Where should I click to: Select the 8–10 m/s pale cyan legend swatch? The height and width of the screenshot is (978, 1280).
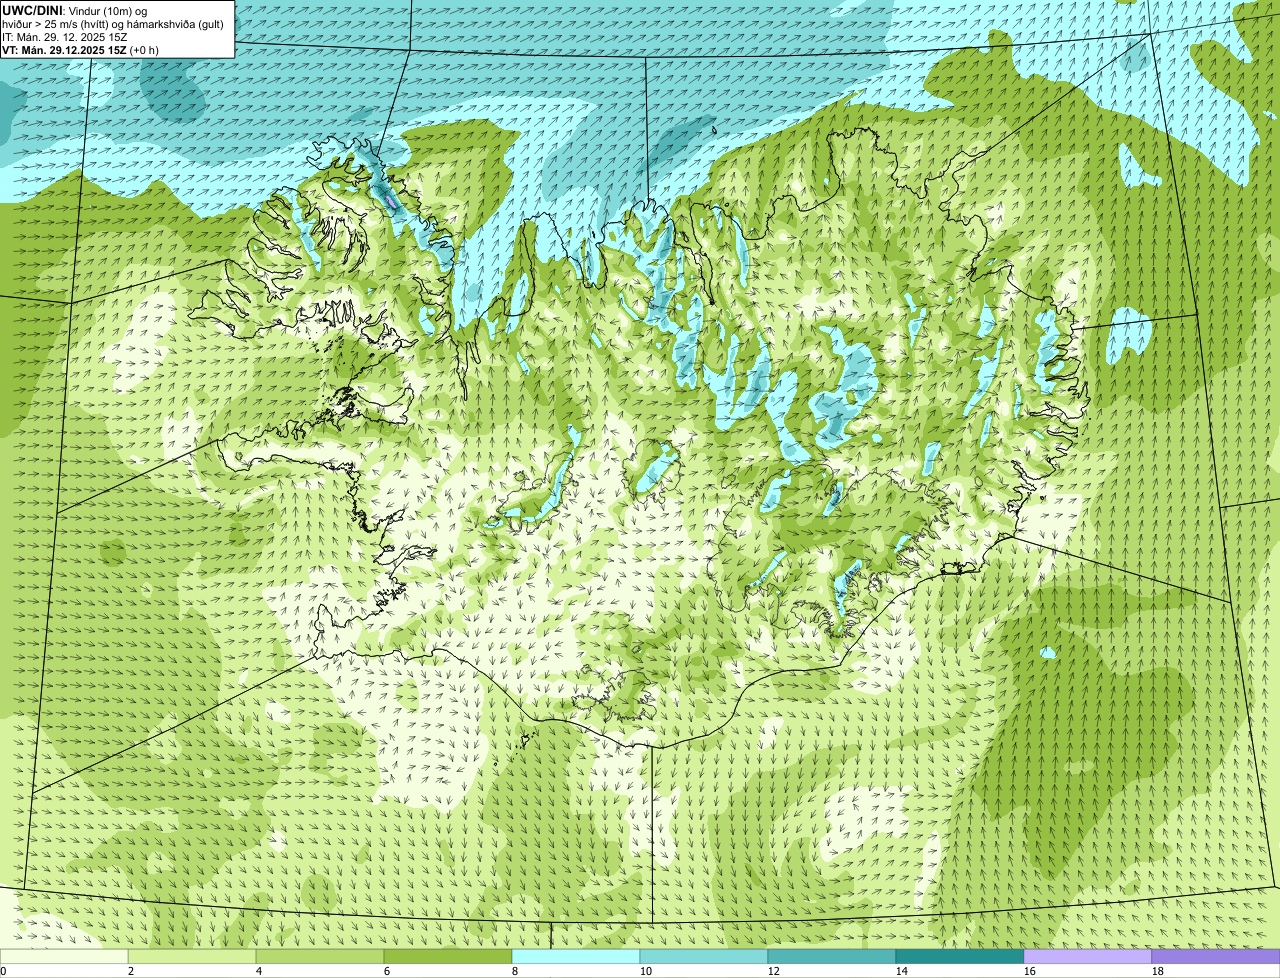tap(576, 956)
